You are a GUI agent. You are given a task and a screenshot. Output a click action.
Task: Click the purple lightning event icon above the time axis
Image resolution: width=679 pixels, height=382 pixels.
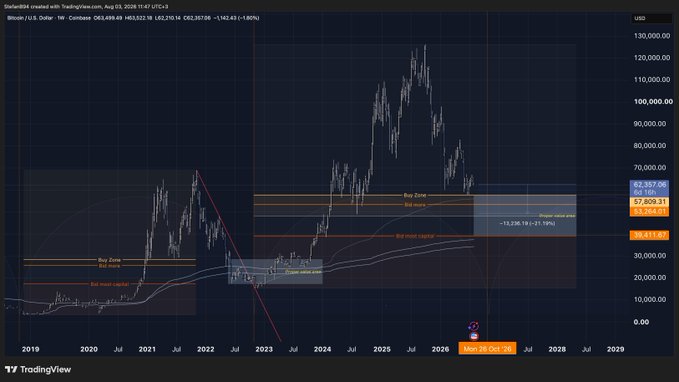click(x=474, y=326)
